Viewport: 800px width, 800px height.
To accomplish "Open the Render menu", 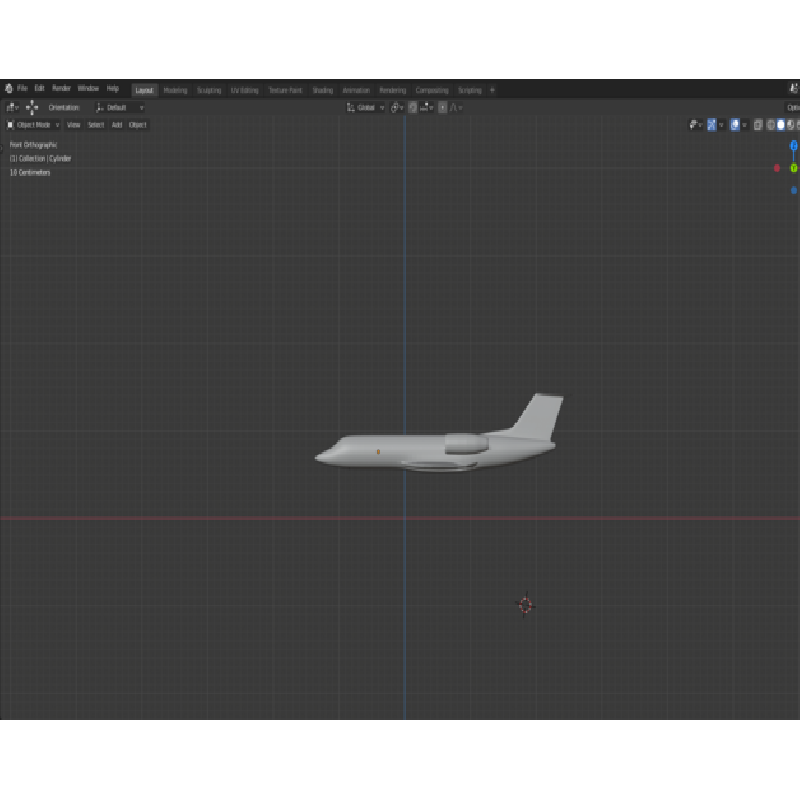I will tap(61, 89).
